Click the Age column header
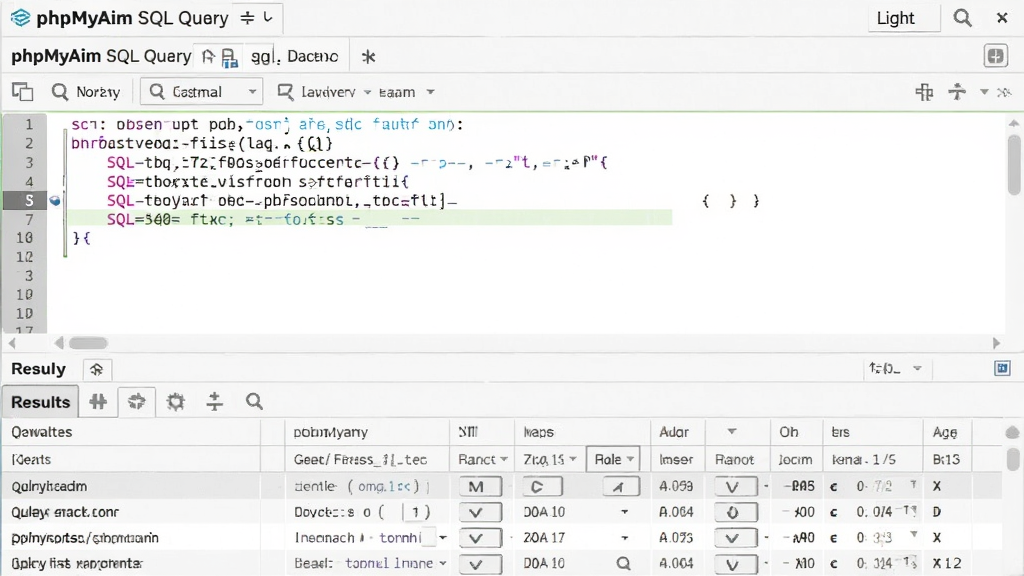Image resolution: width=1024 pixels, height=576 pixels. click(x=944, y=432)
